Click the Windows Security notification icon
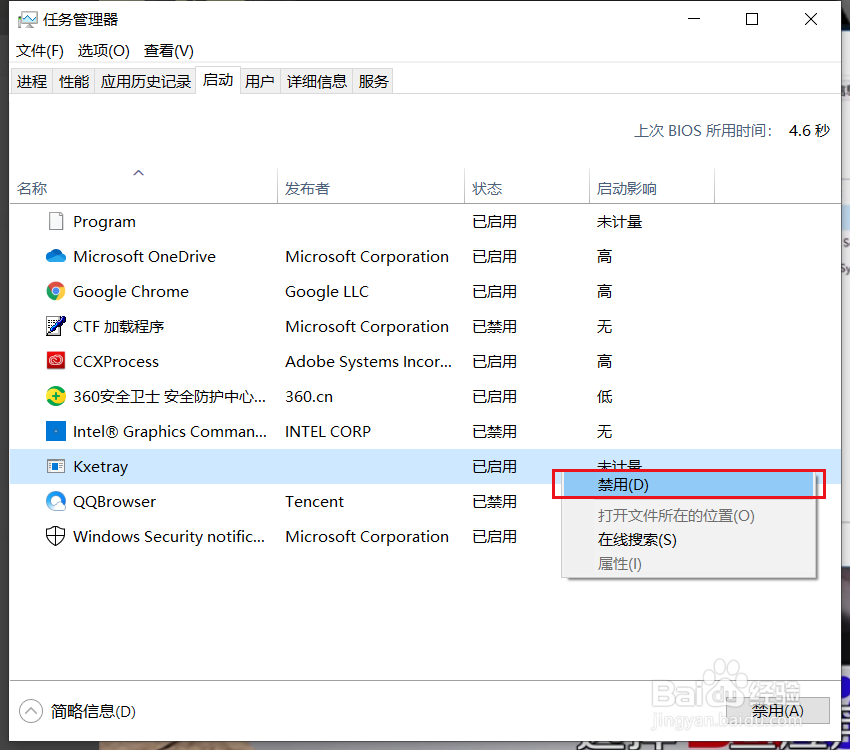850x750 pixels. pyautogui.click(x=57, y=536)
